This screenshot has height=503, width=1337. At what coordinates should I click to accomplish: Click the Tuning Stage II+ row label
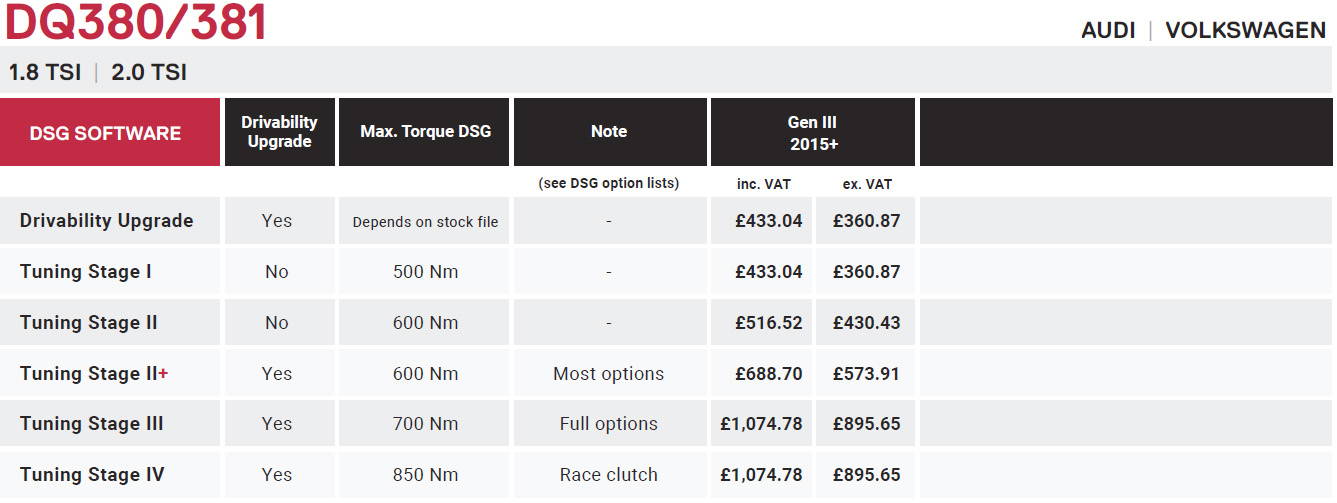(94, 374)
